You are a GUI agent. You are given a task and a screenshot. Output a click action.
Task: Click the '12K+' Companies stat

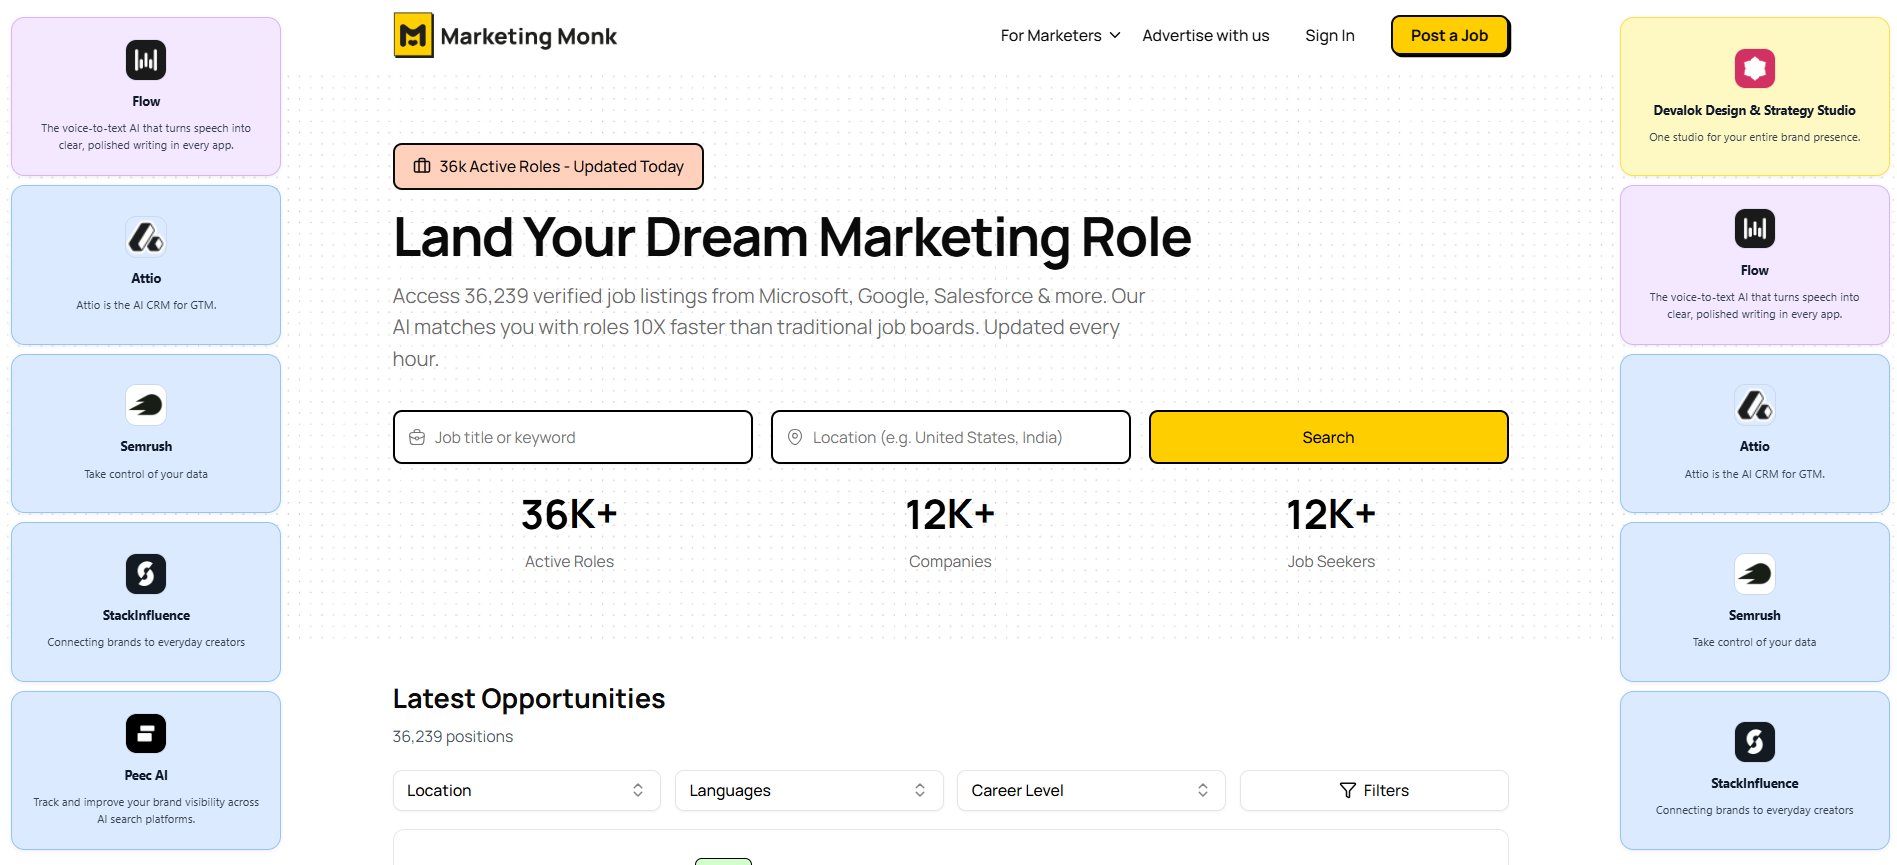pyautogui.click(x=950, y=515)
